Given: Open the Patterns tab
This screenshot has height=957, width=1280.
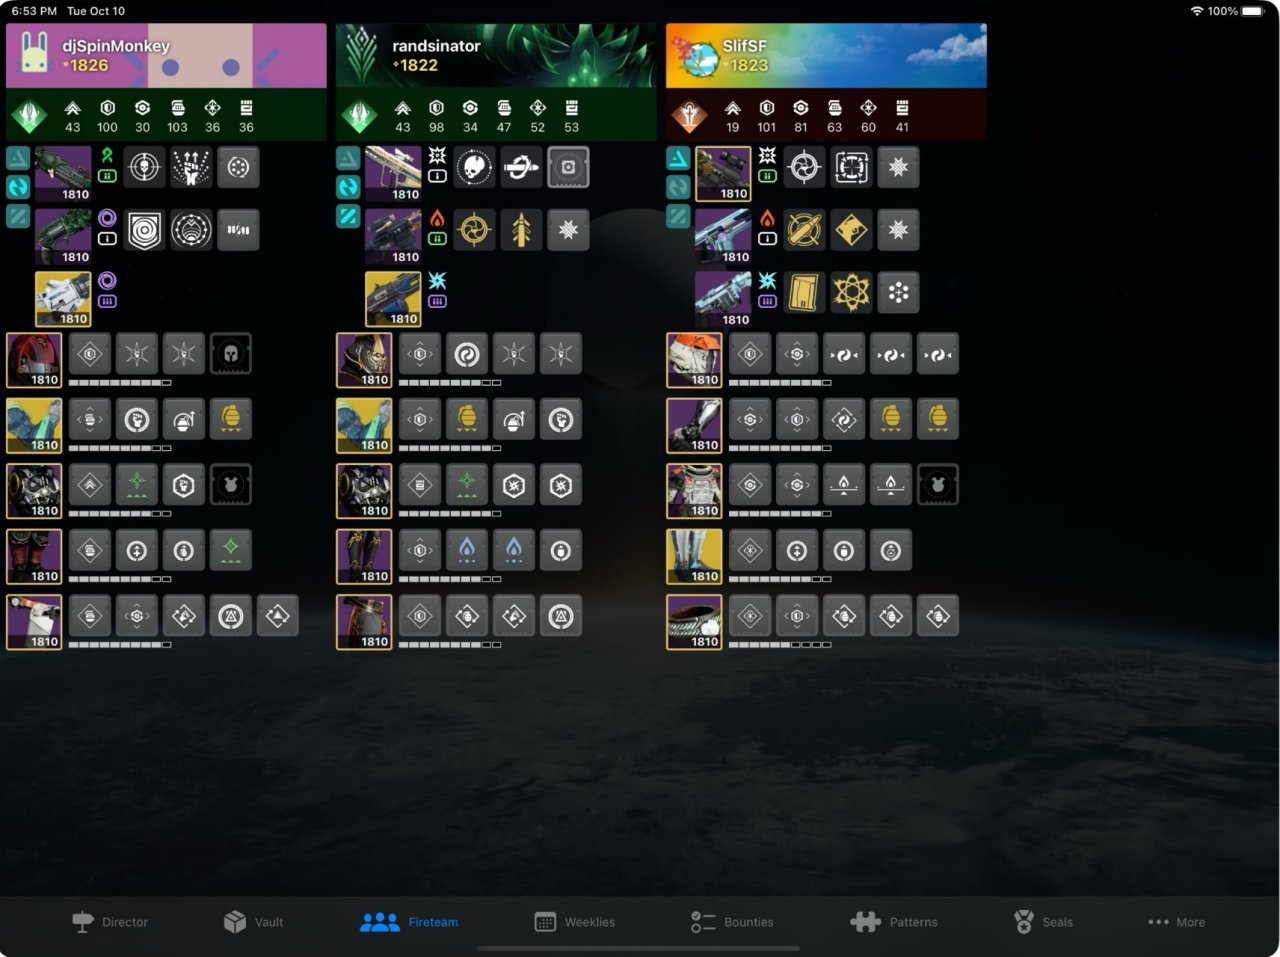Looking at the screenshot, I should (894, 922).
